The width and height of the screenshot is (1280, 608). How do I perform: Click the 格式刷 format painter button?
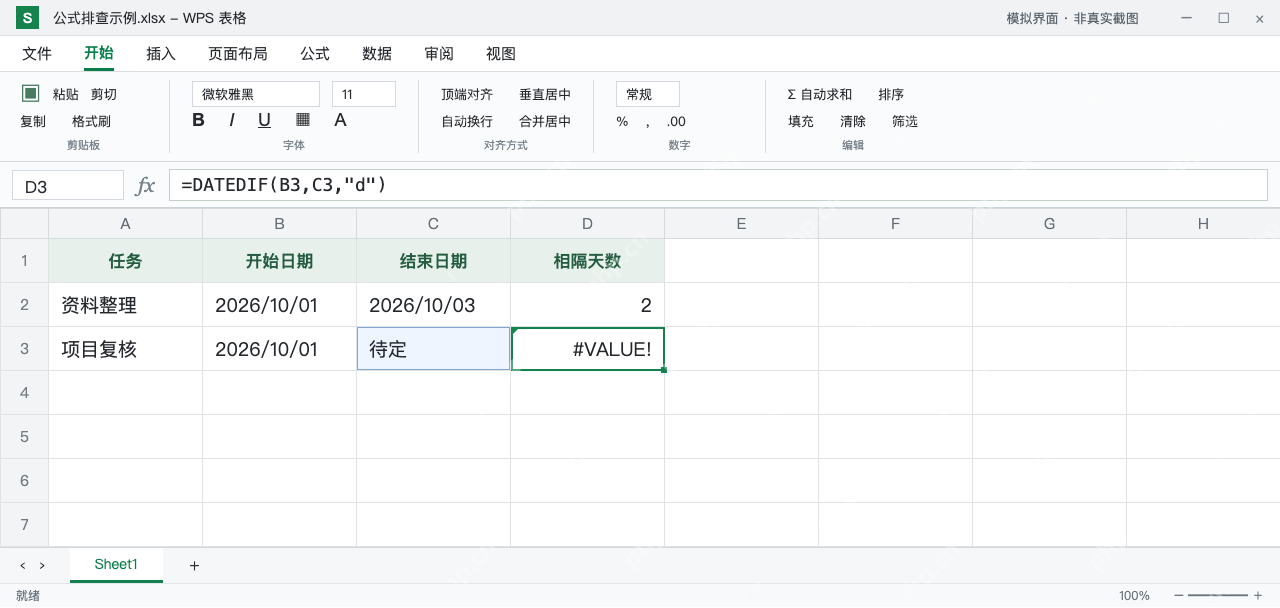tap(91, 122)
